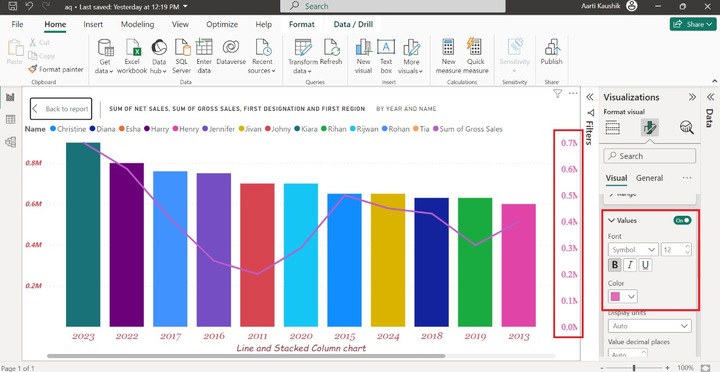Screen dimensions: 720x372
Task: Open More visuals gallery
Action: click(411, 56)
